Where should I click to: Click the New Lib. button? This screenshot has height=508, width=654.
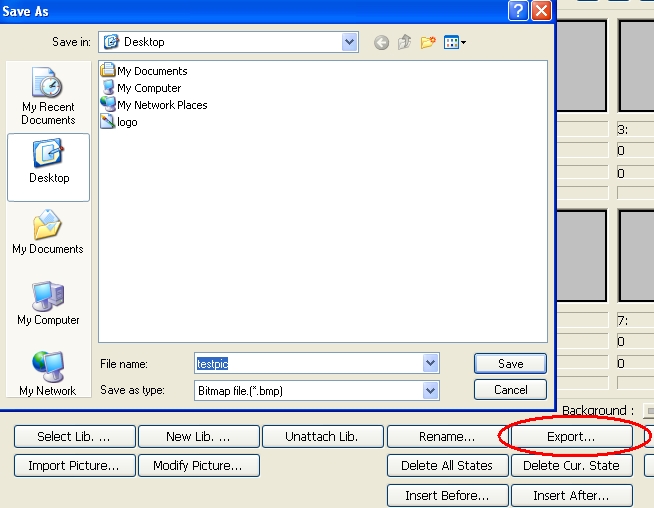point(199,437)
